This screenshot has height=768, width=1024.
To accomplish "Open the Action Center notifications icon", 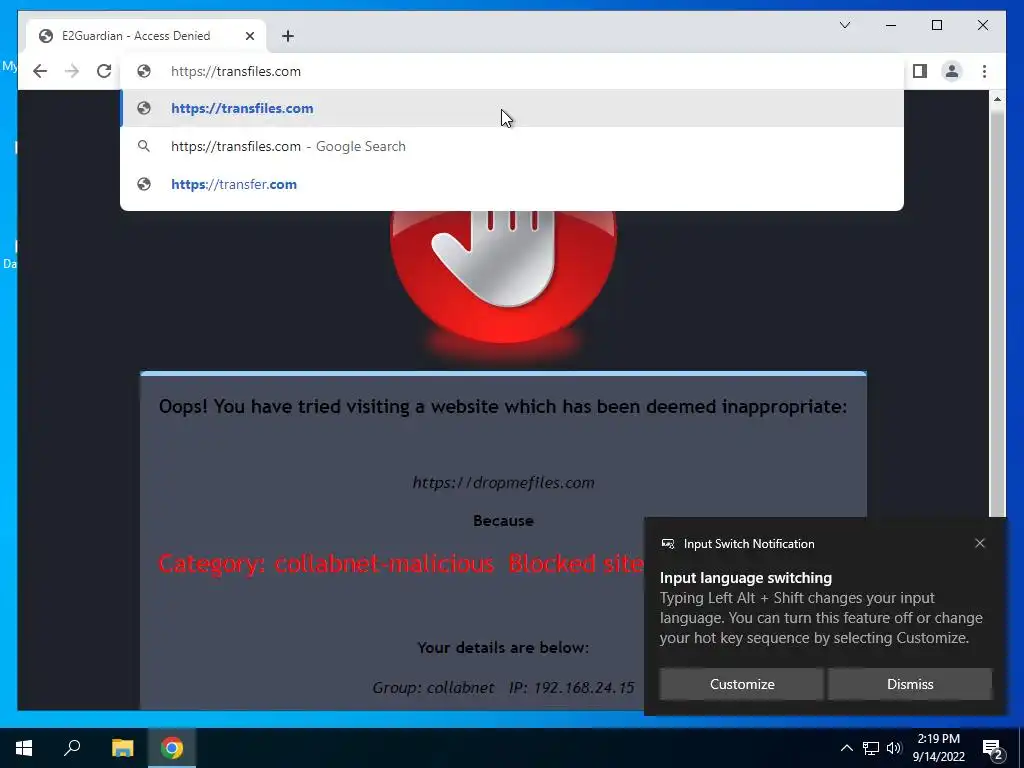I will [992, 748].
